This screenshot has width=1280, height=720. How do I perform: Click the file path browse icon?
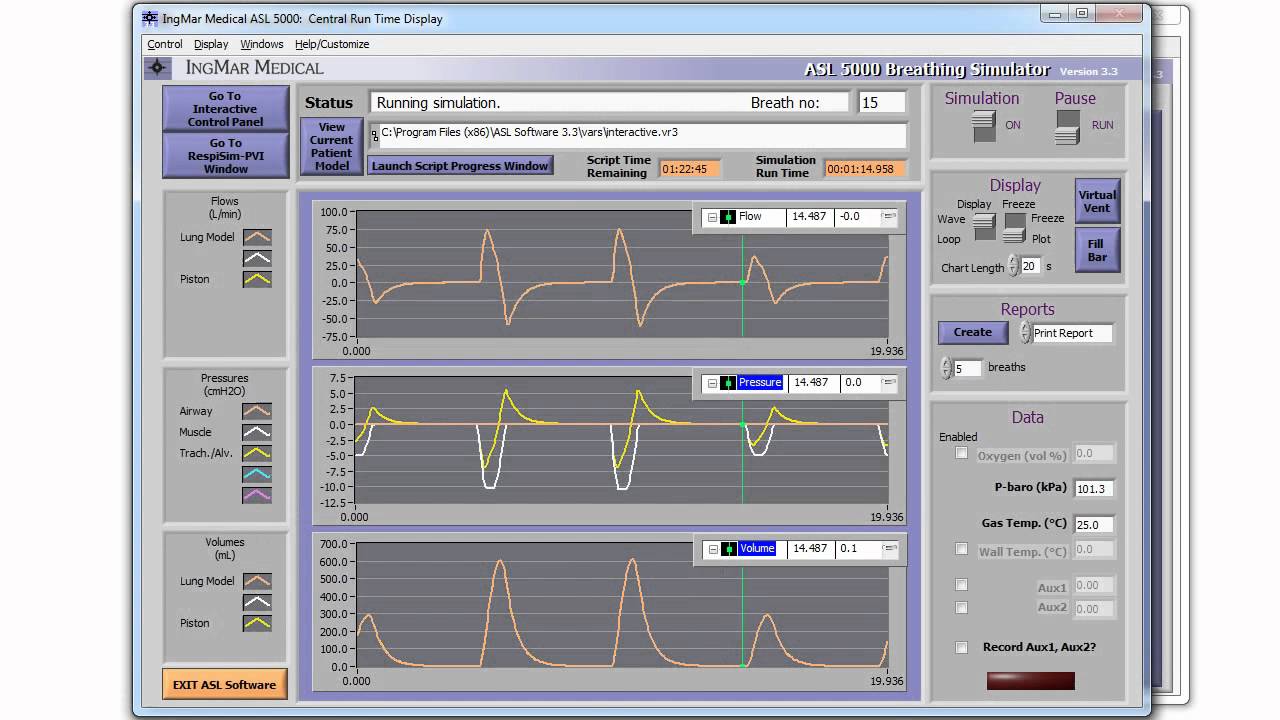[375, 134]
